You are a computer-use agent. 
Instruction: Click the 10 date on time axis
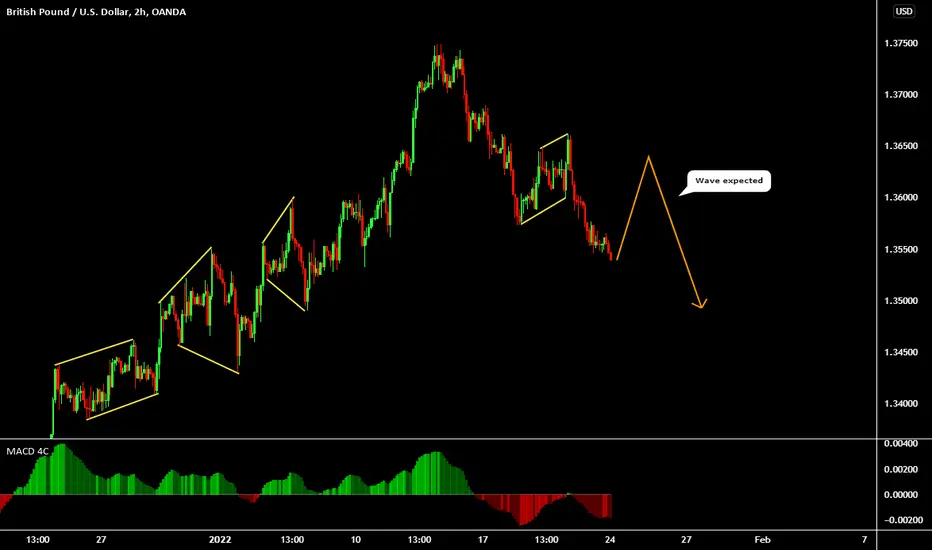[355, 540]
